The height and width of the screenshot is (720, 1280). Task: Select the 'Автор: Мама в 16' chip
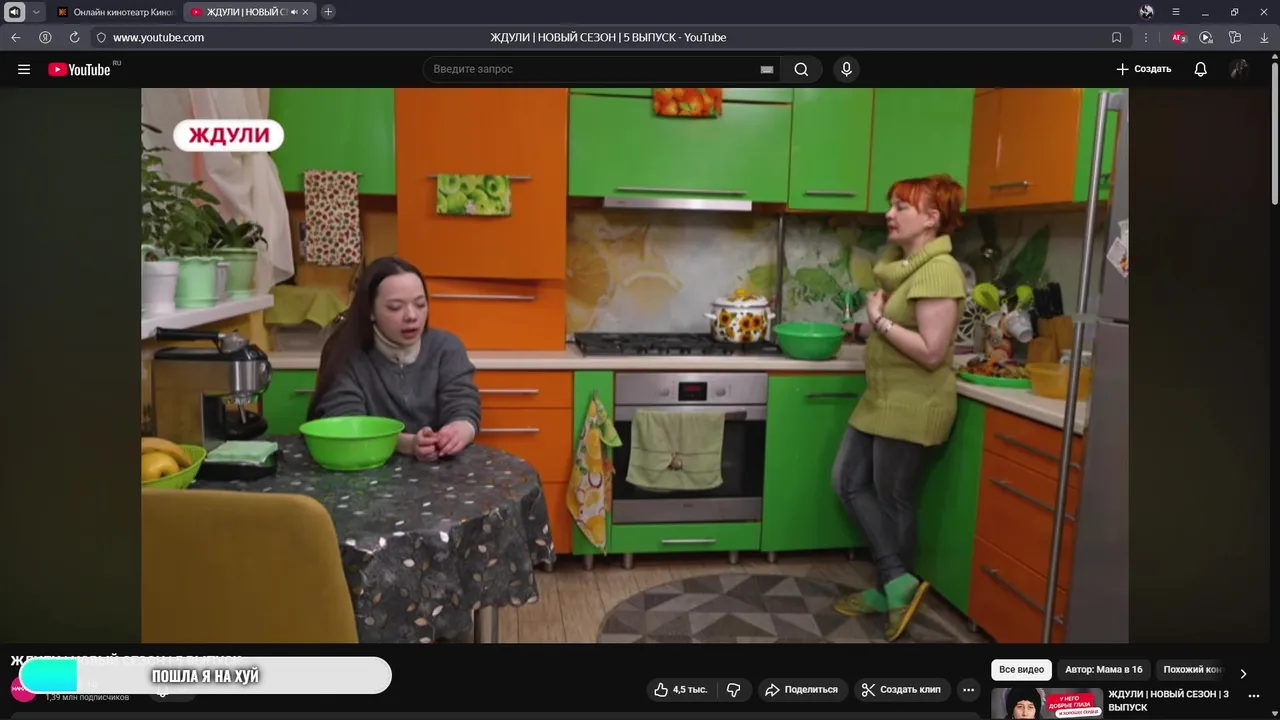[1103, 670]
